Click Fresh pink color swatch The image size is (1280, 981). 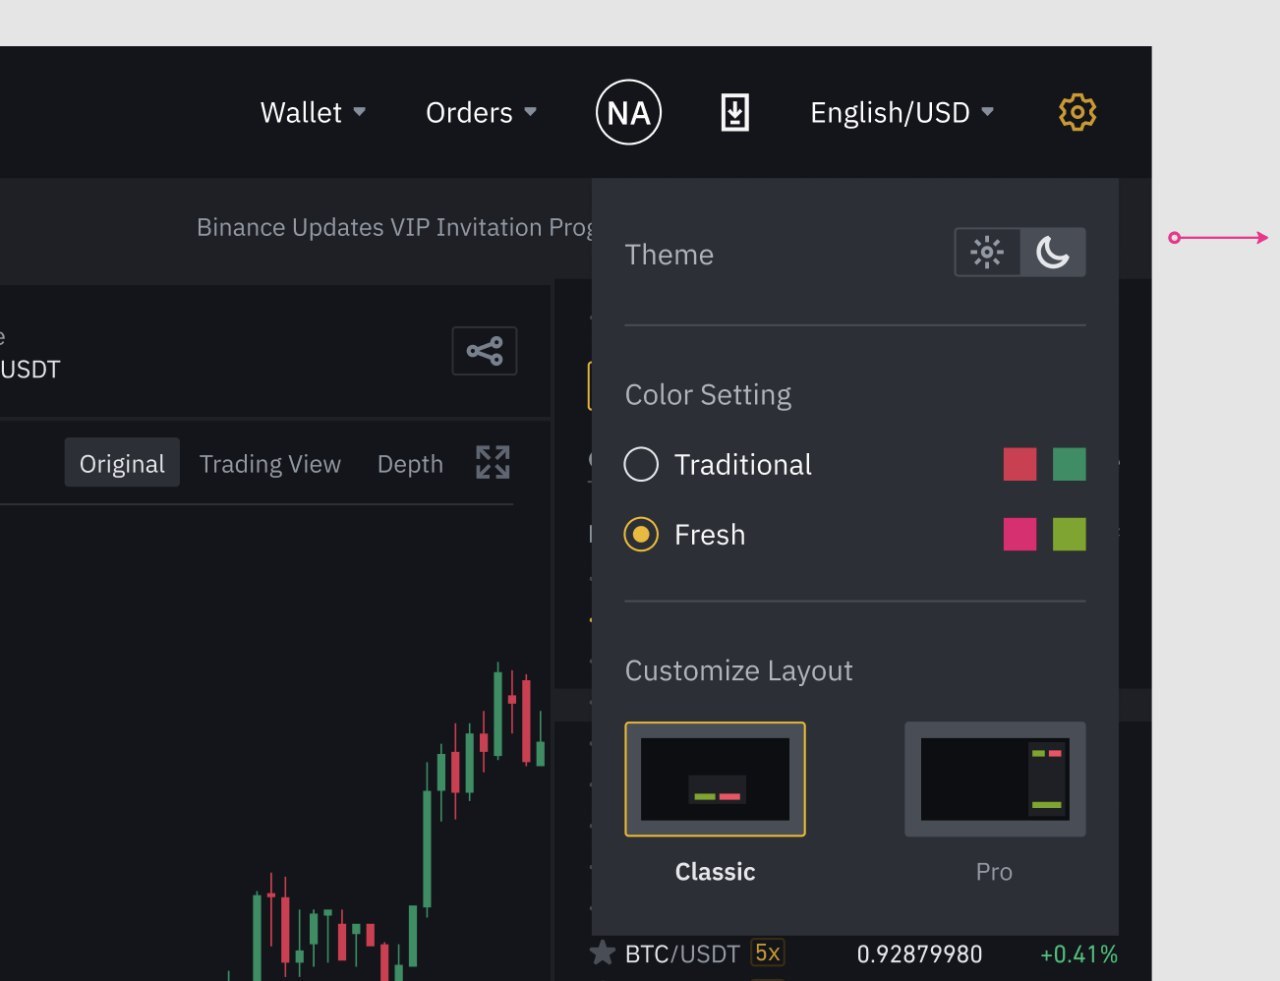point(1020,534)
